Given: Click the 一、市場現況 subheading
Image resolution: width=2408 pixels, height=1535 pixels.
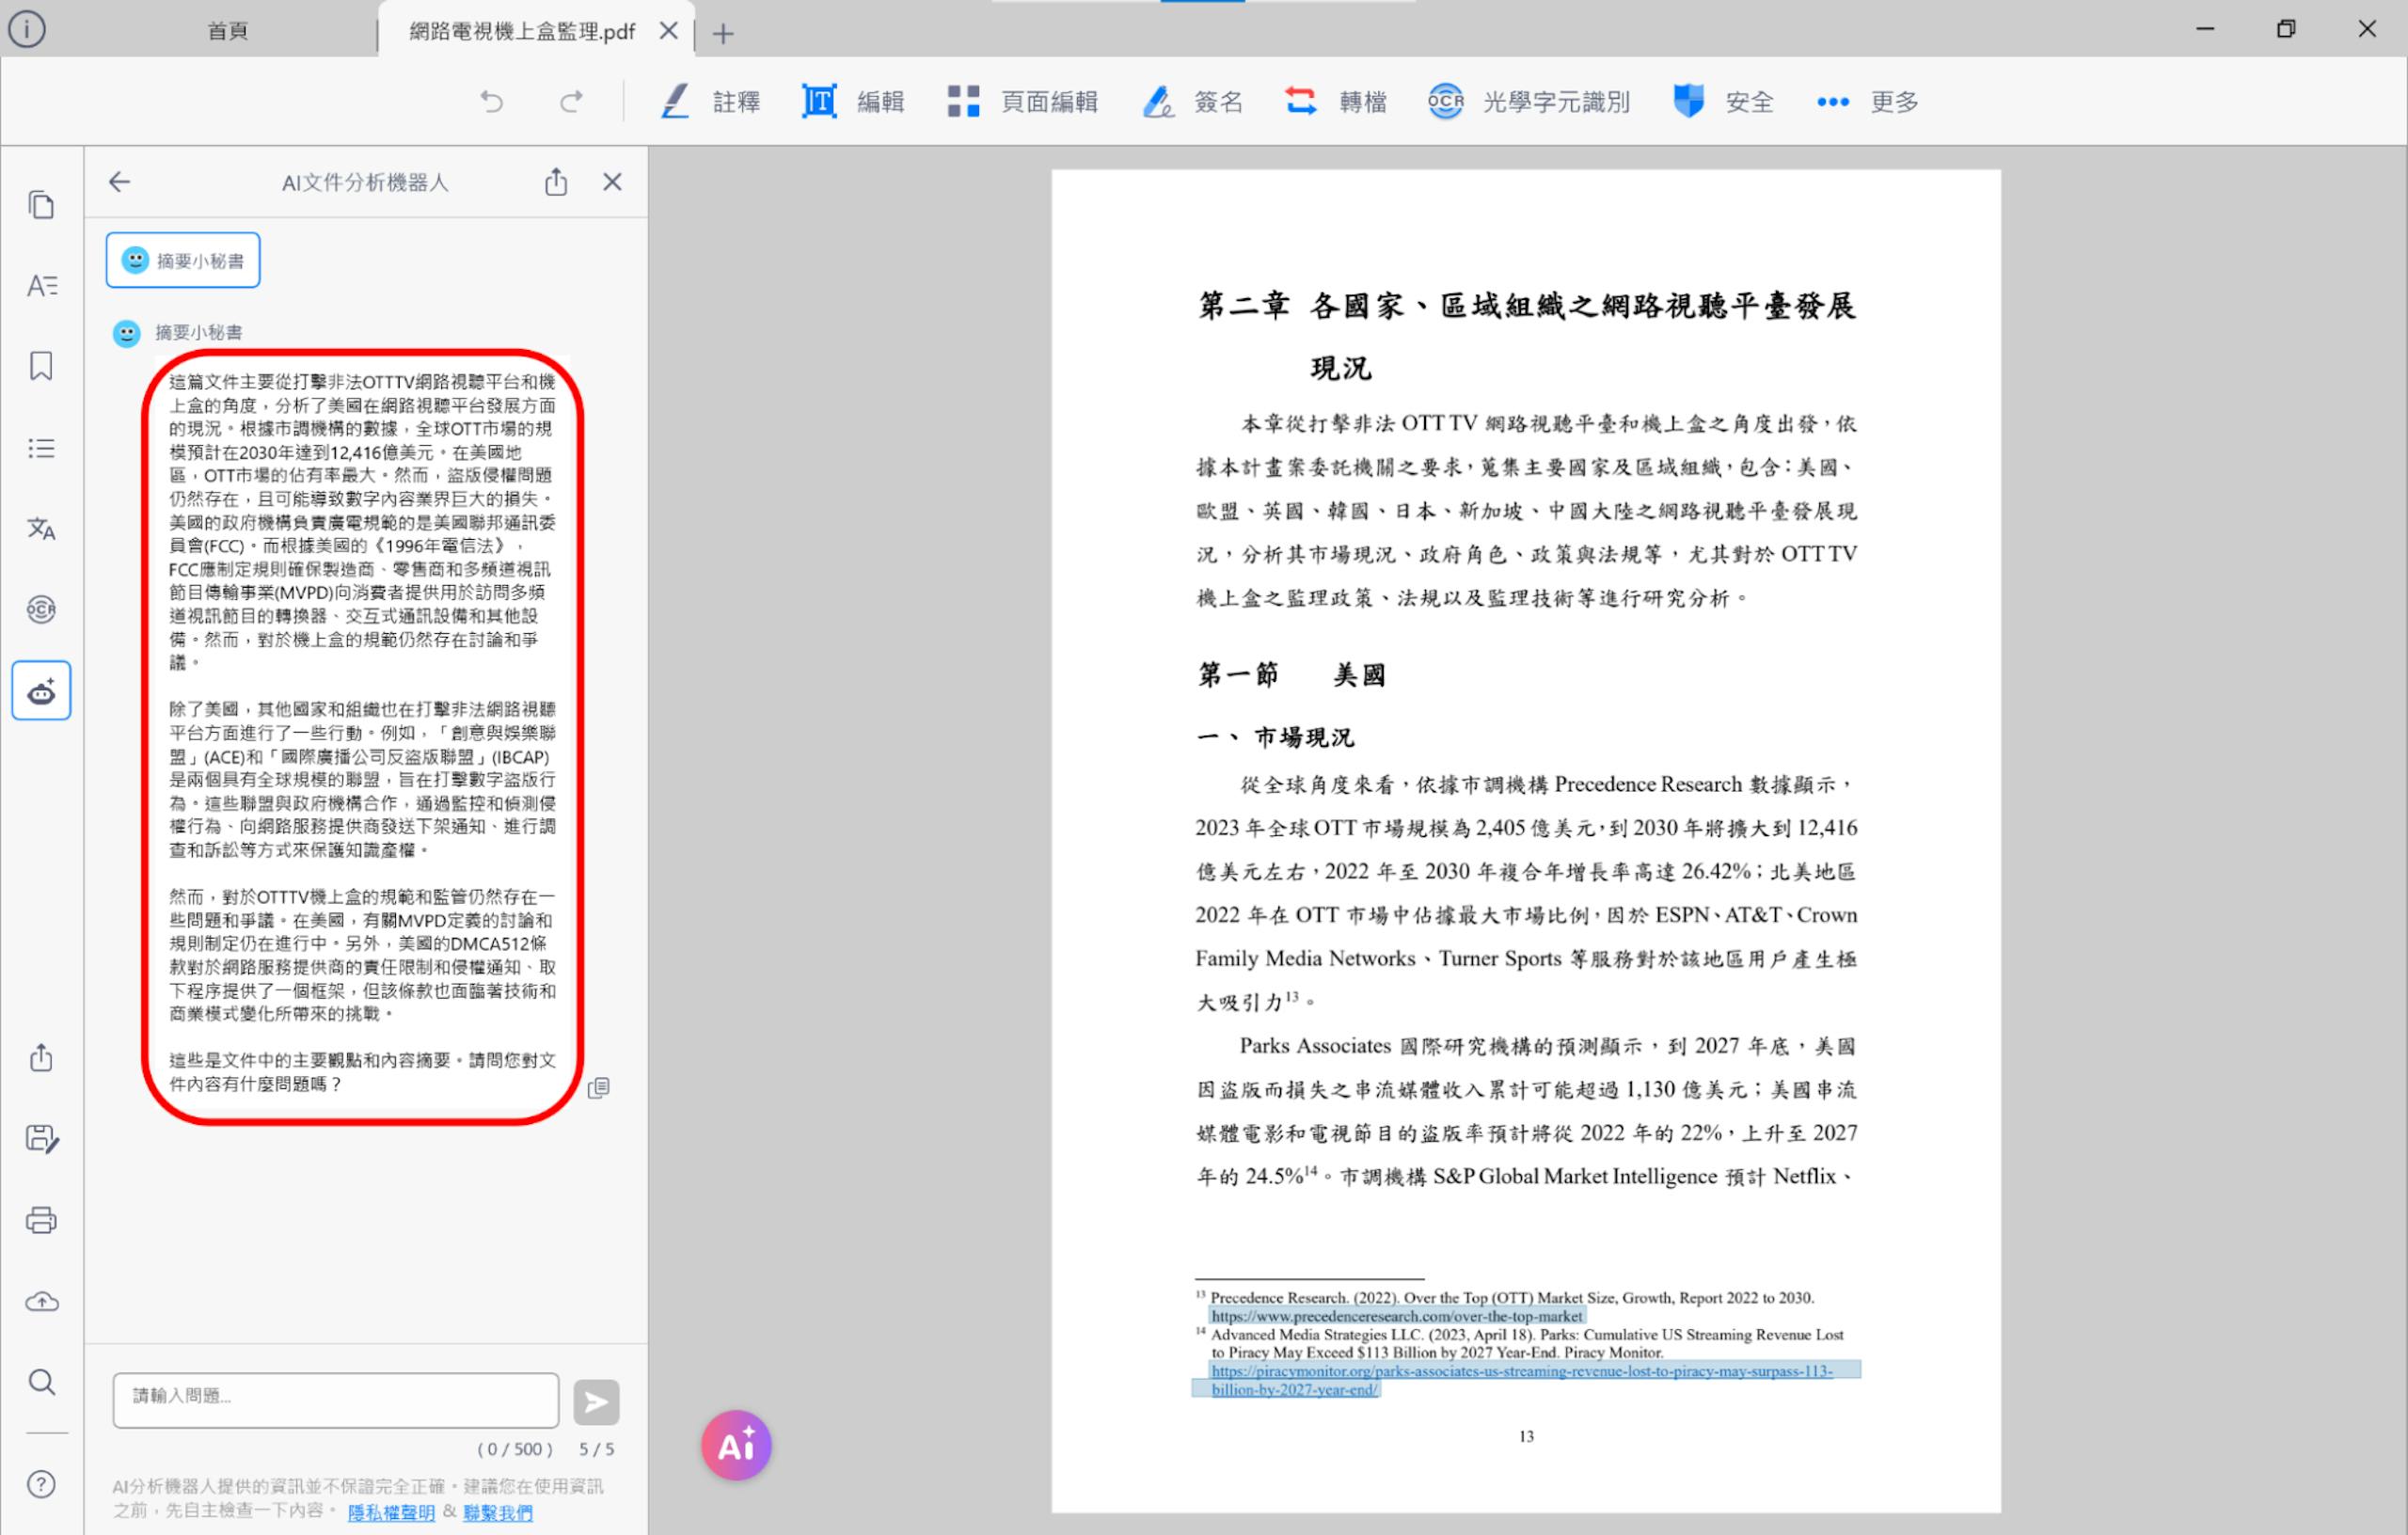Looking at the screenshot, I should point(1276,738).
